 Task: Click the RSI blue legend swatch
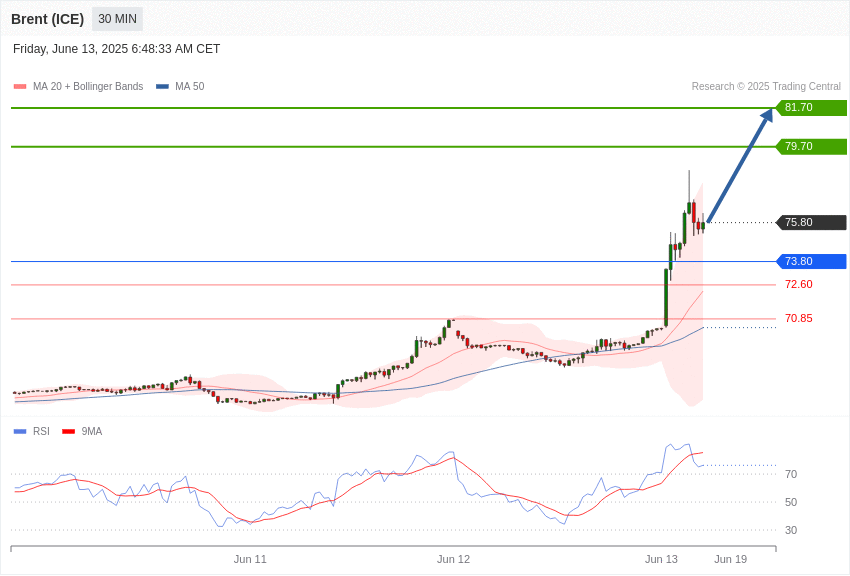[x=20, y=431]
